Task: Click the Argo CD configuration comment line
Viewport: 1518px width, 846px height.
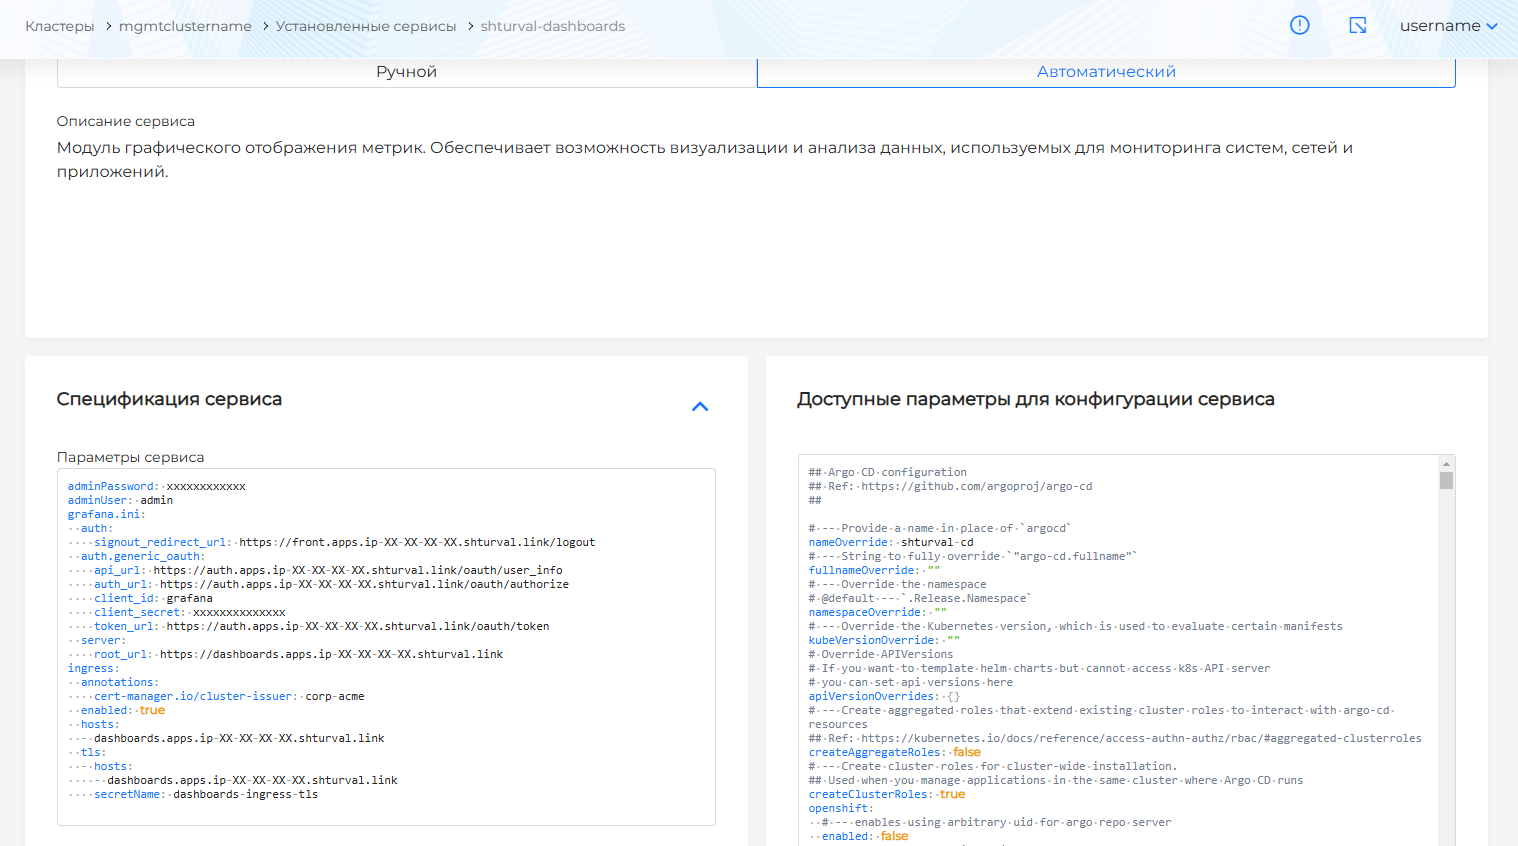Action: coord(888,472)
